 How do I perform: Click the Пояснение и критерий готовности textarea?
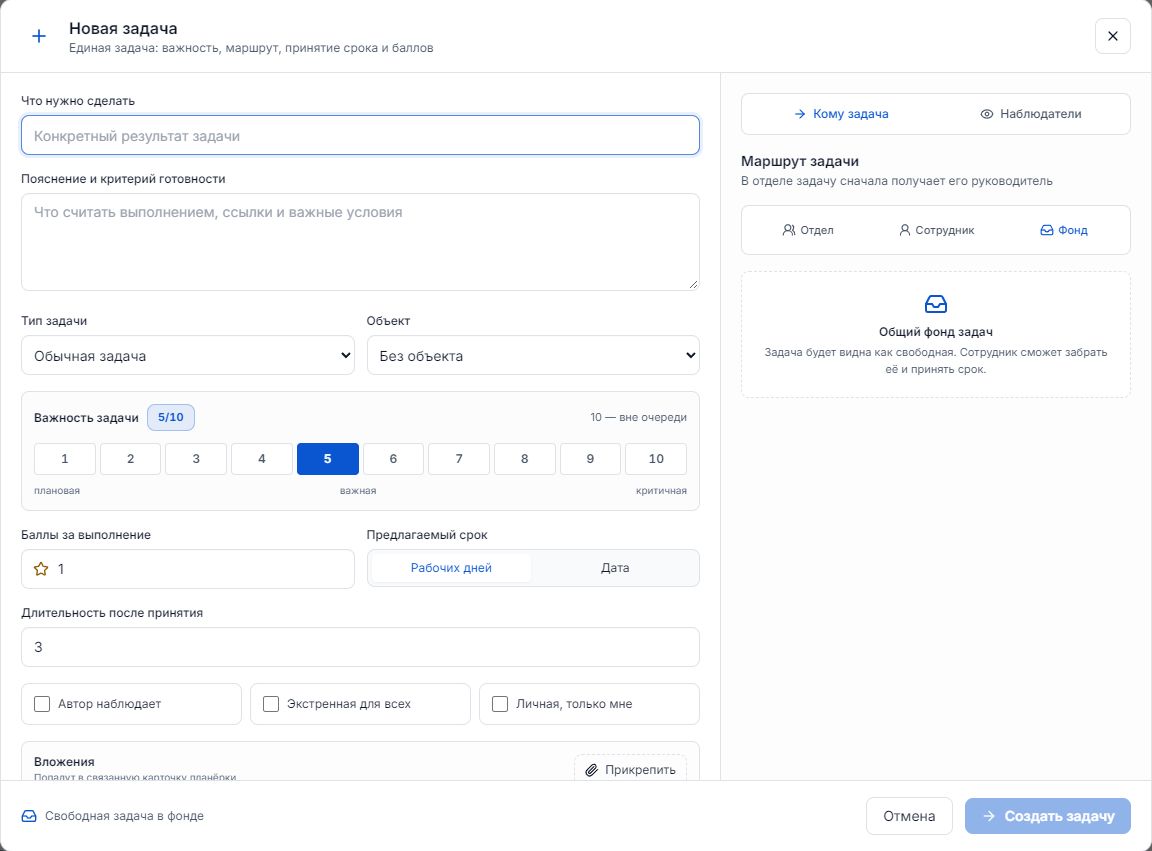[x=360, y=242]
